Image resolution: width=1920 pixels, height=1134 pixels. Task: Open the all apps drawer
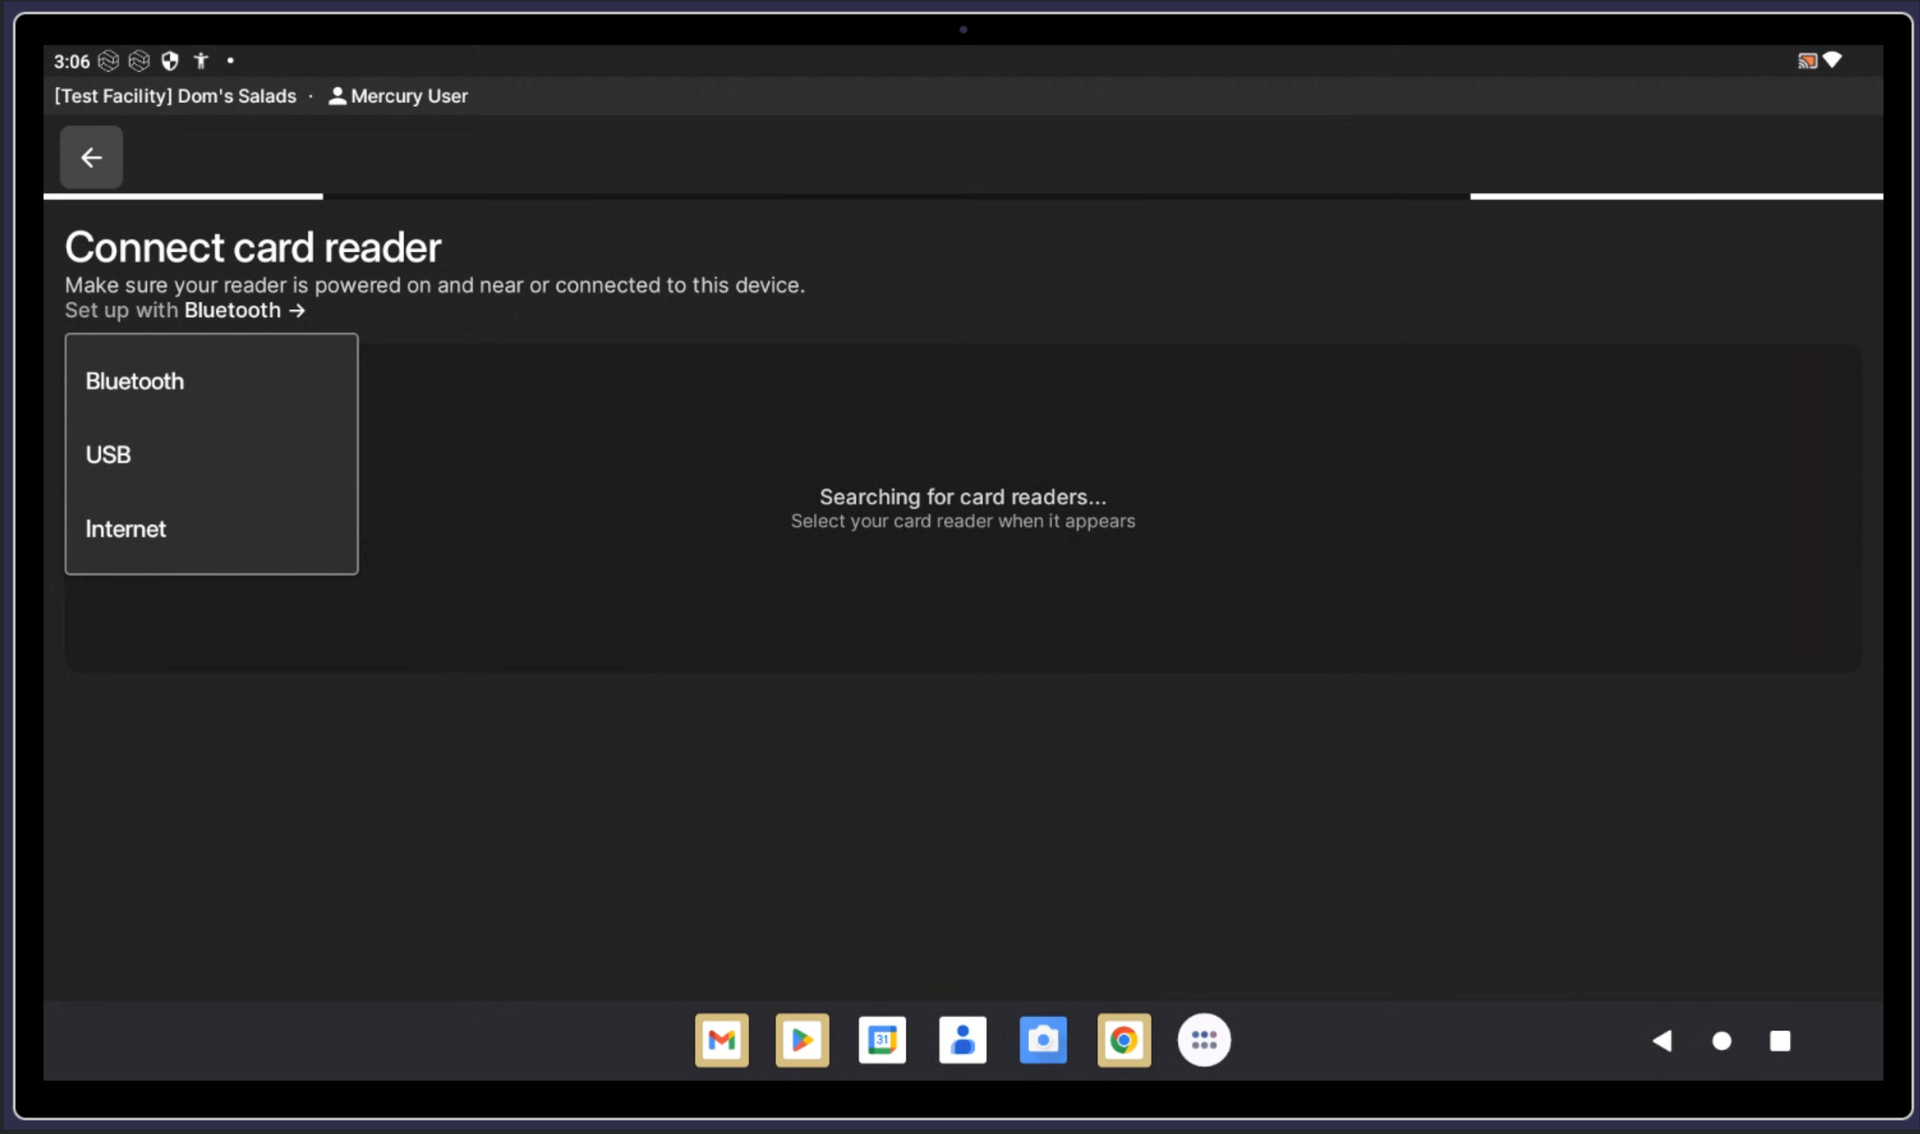coord(1204,1040)
